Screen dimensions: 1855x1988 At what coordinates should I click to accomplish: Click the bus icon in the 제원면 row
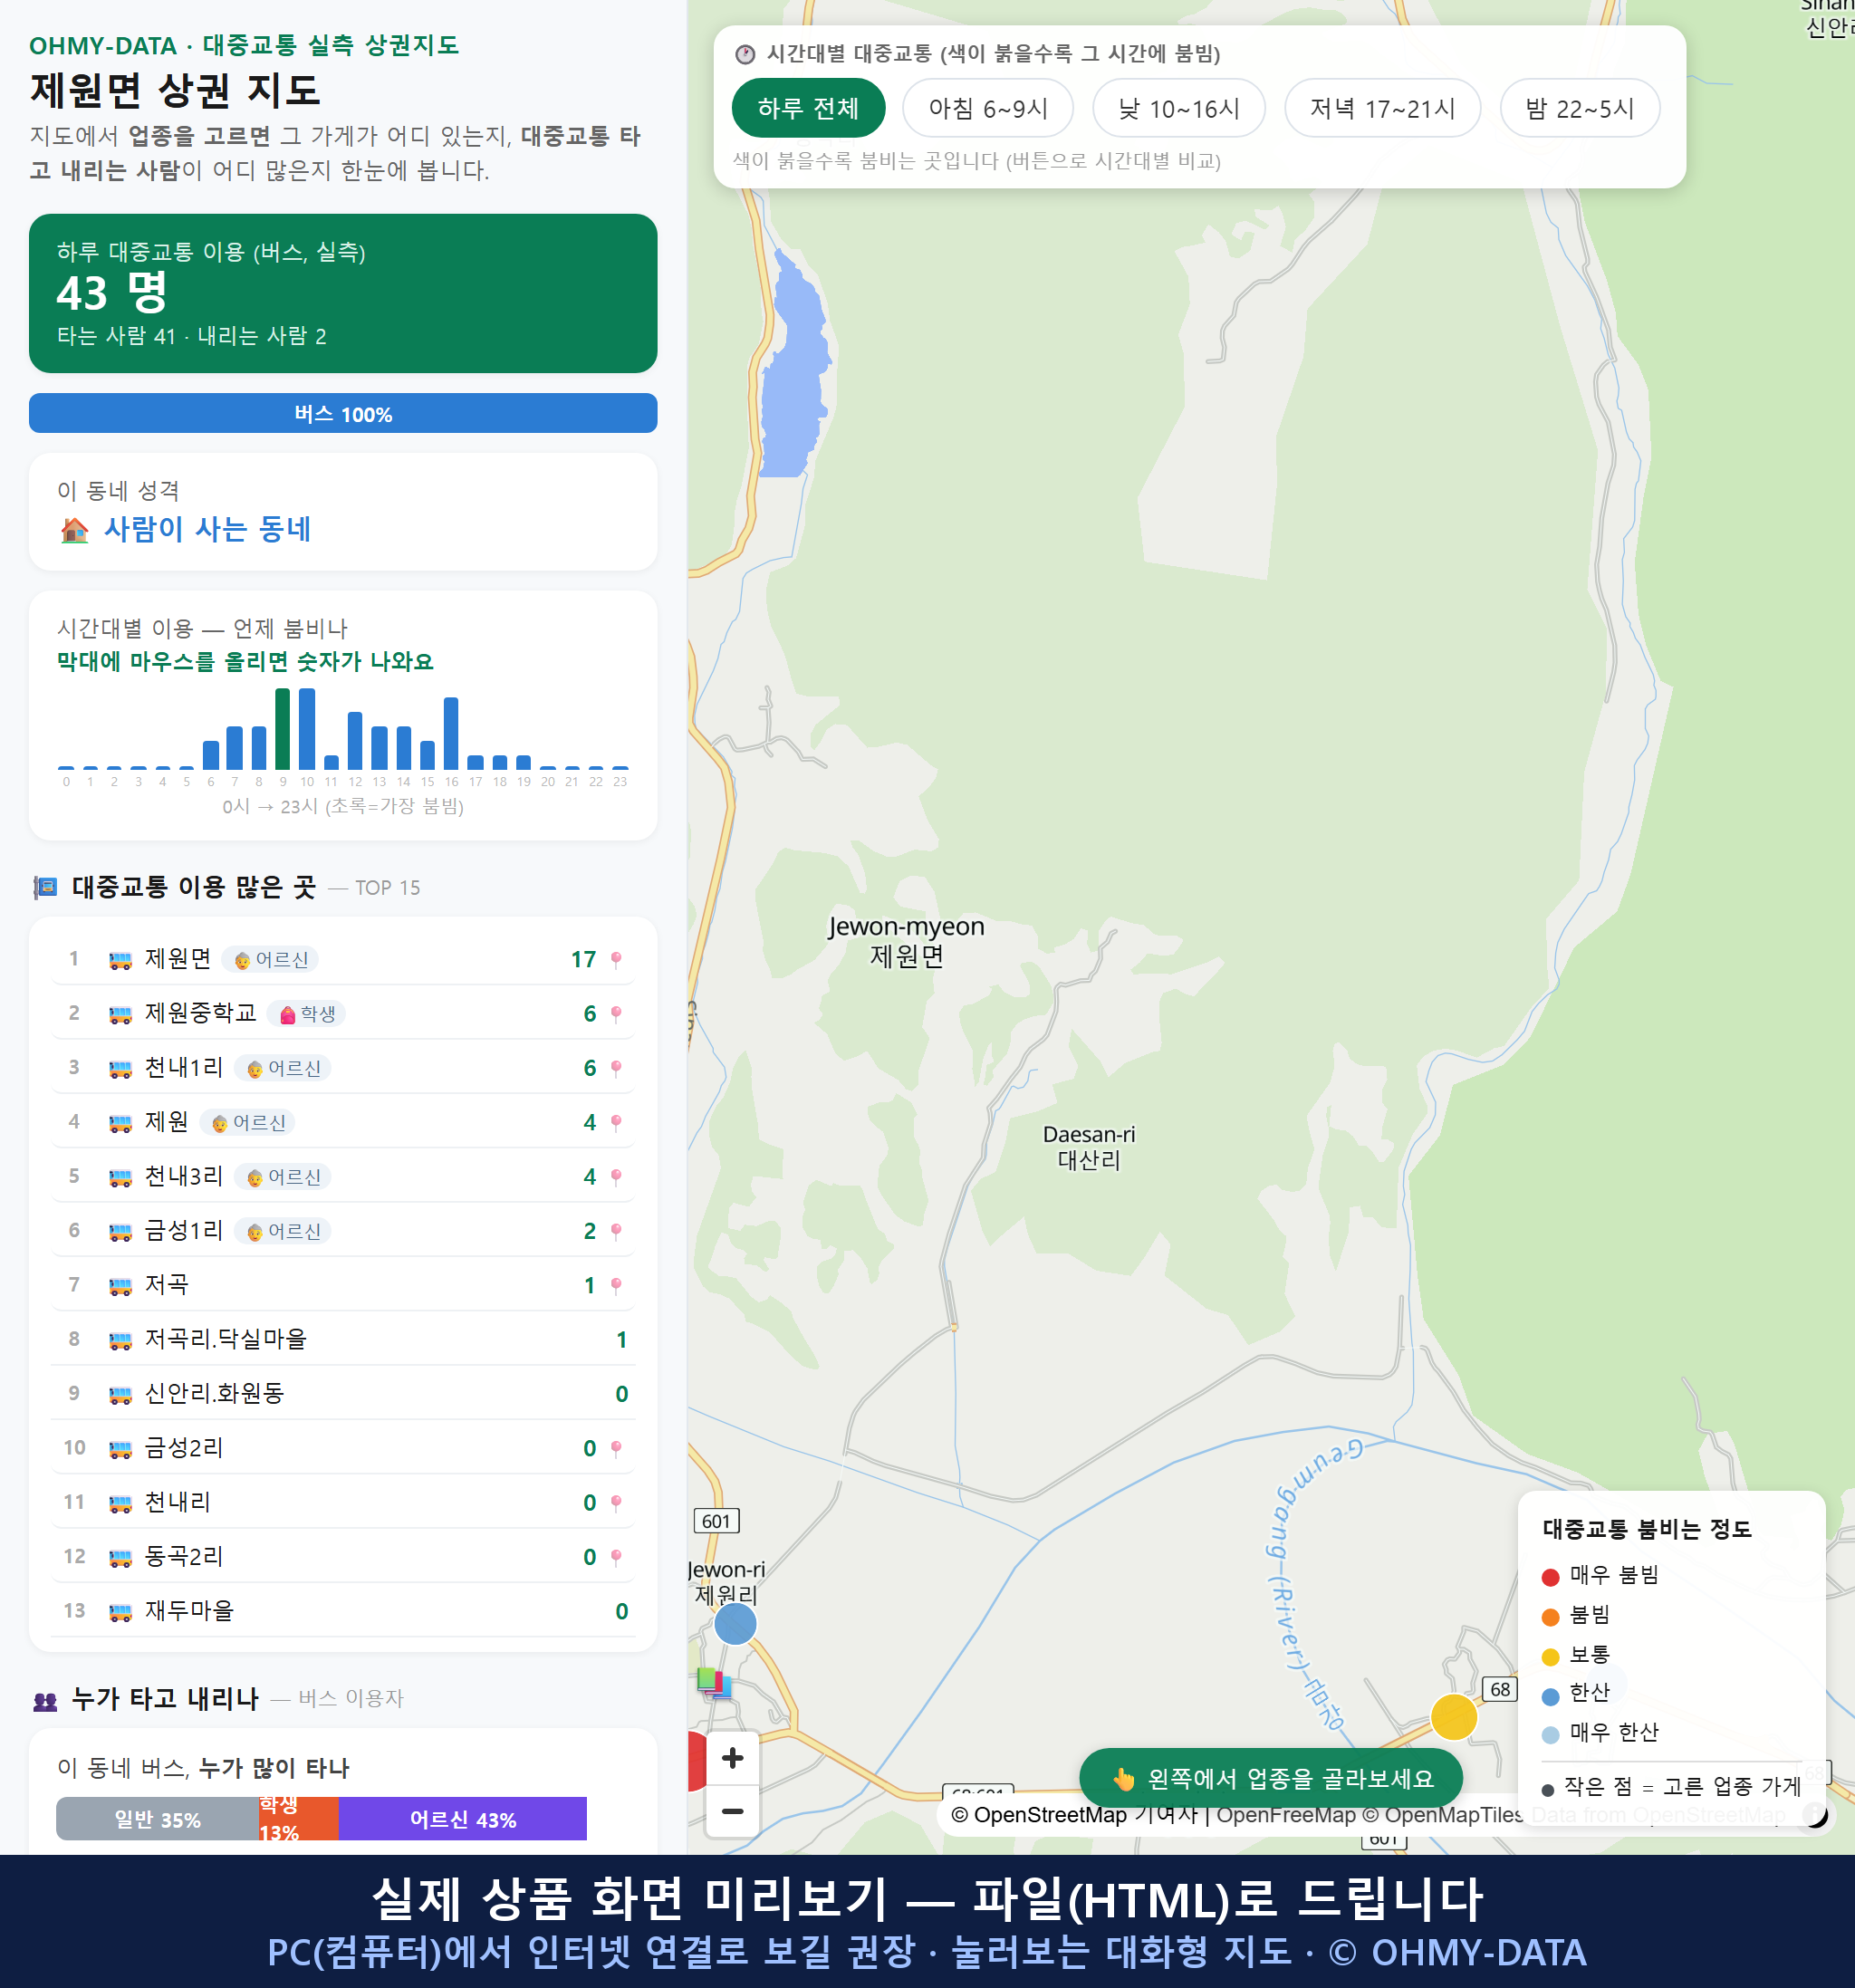[120, 960]
